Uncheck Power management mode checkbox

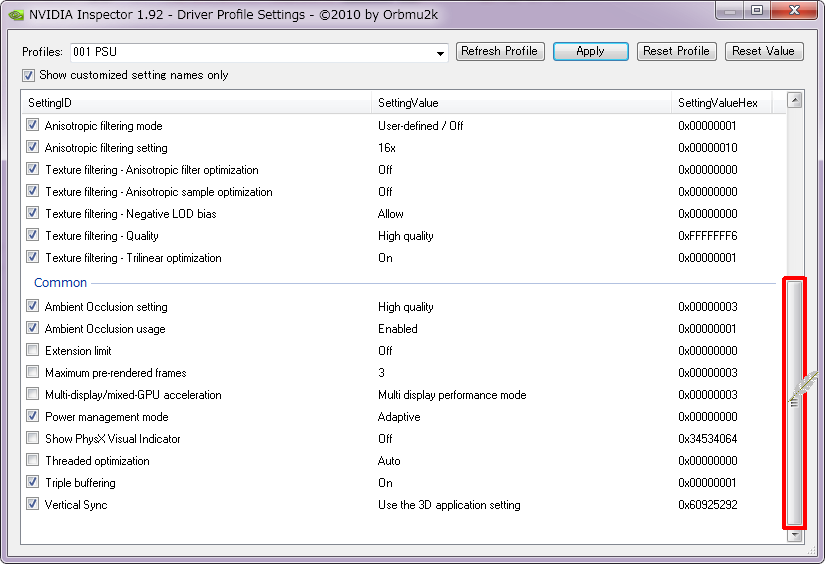click(x=33, y=416)
